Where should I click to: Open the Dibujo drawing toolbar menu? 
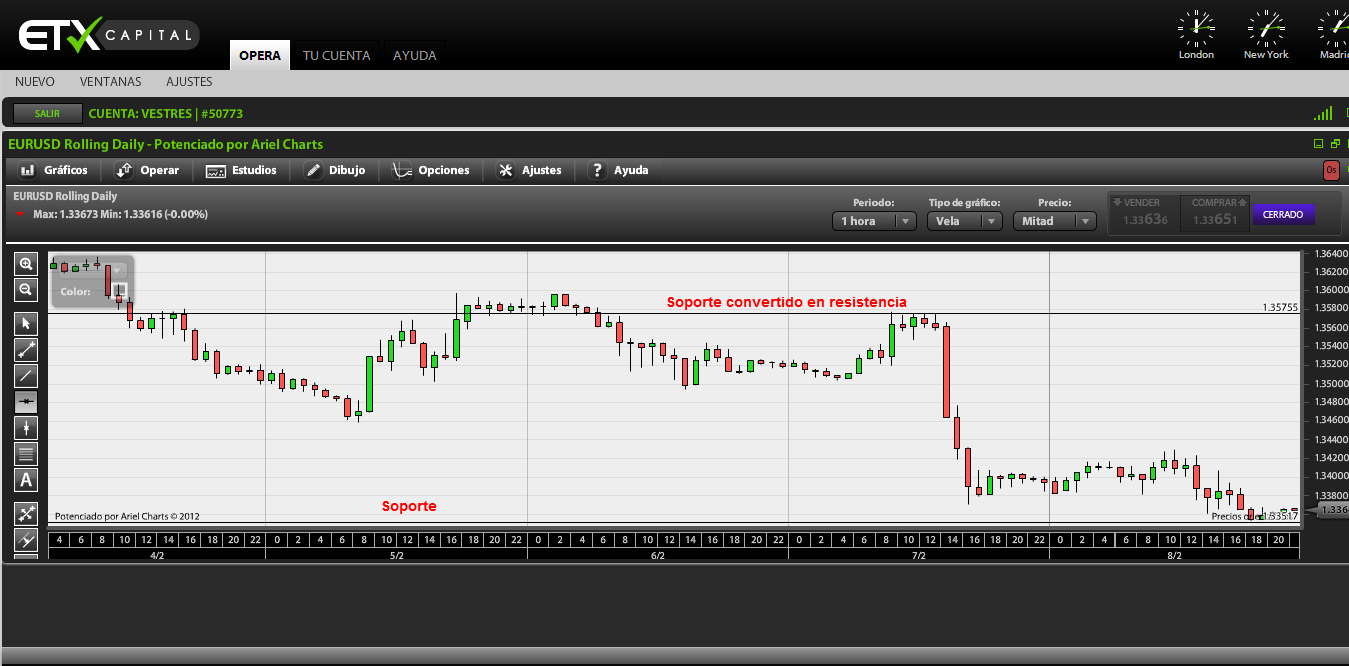[335, 170]
